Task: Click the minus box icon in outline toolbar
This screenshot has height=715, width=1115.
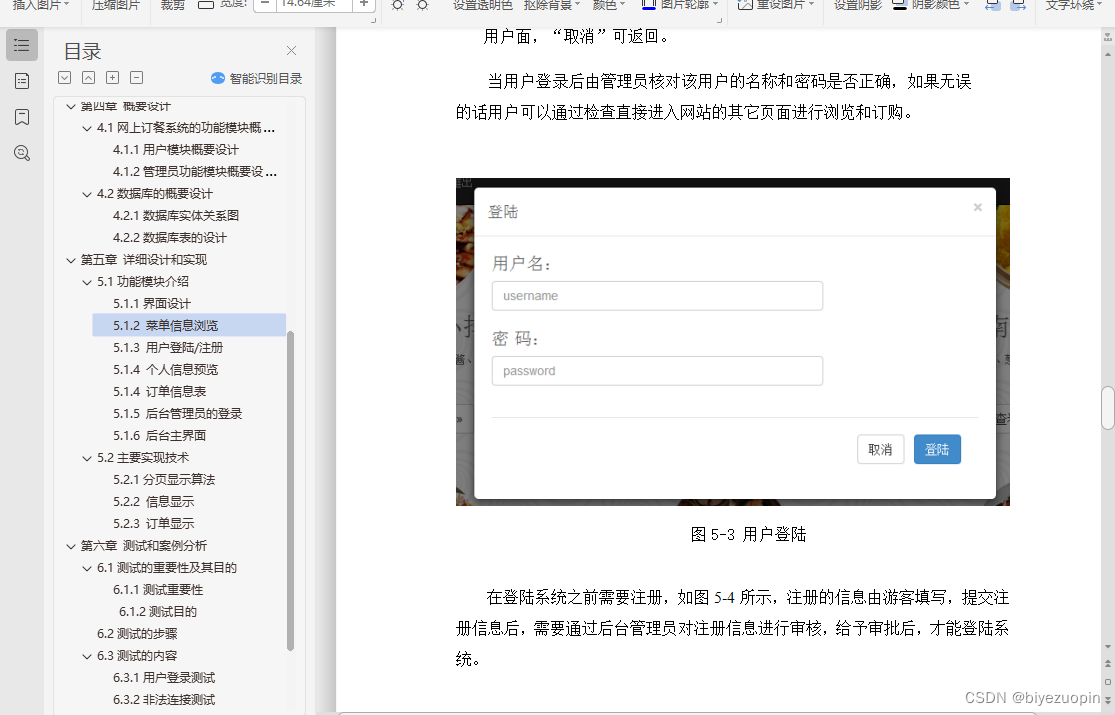Action: pos(137,78)
